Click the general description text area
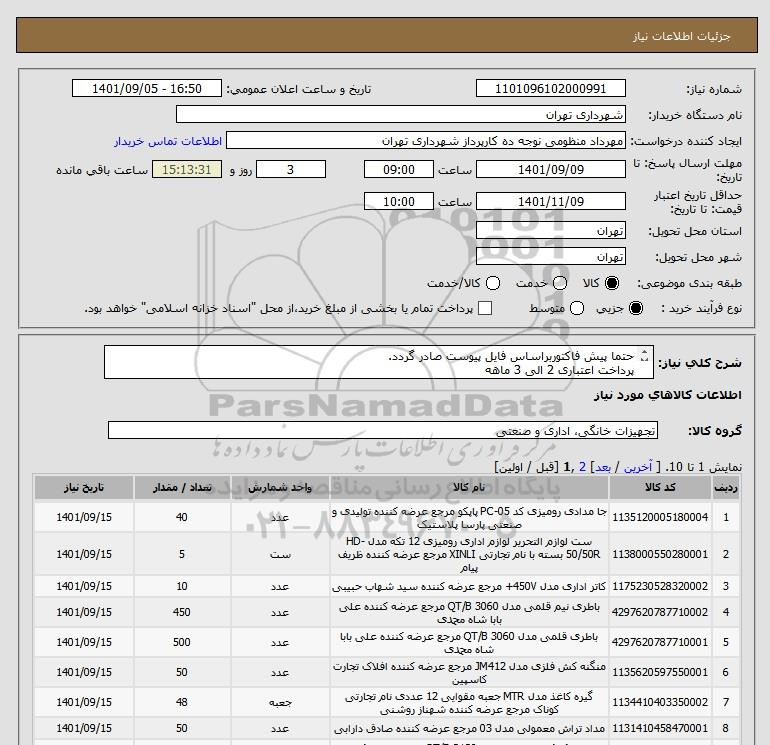Screen dimensions: 770x745 379,362
